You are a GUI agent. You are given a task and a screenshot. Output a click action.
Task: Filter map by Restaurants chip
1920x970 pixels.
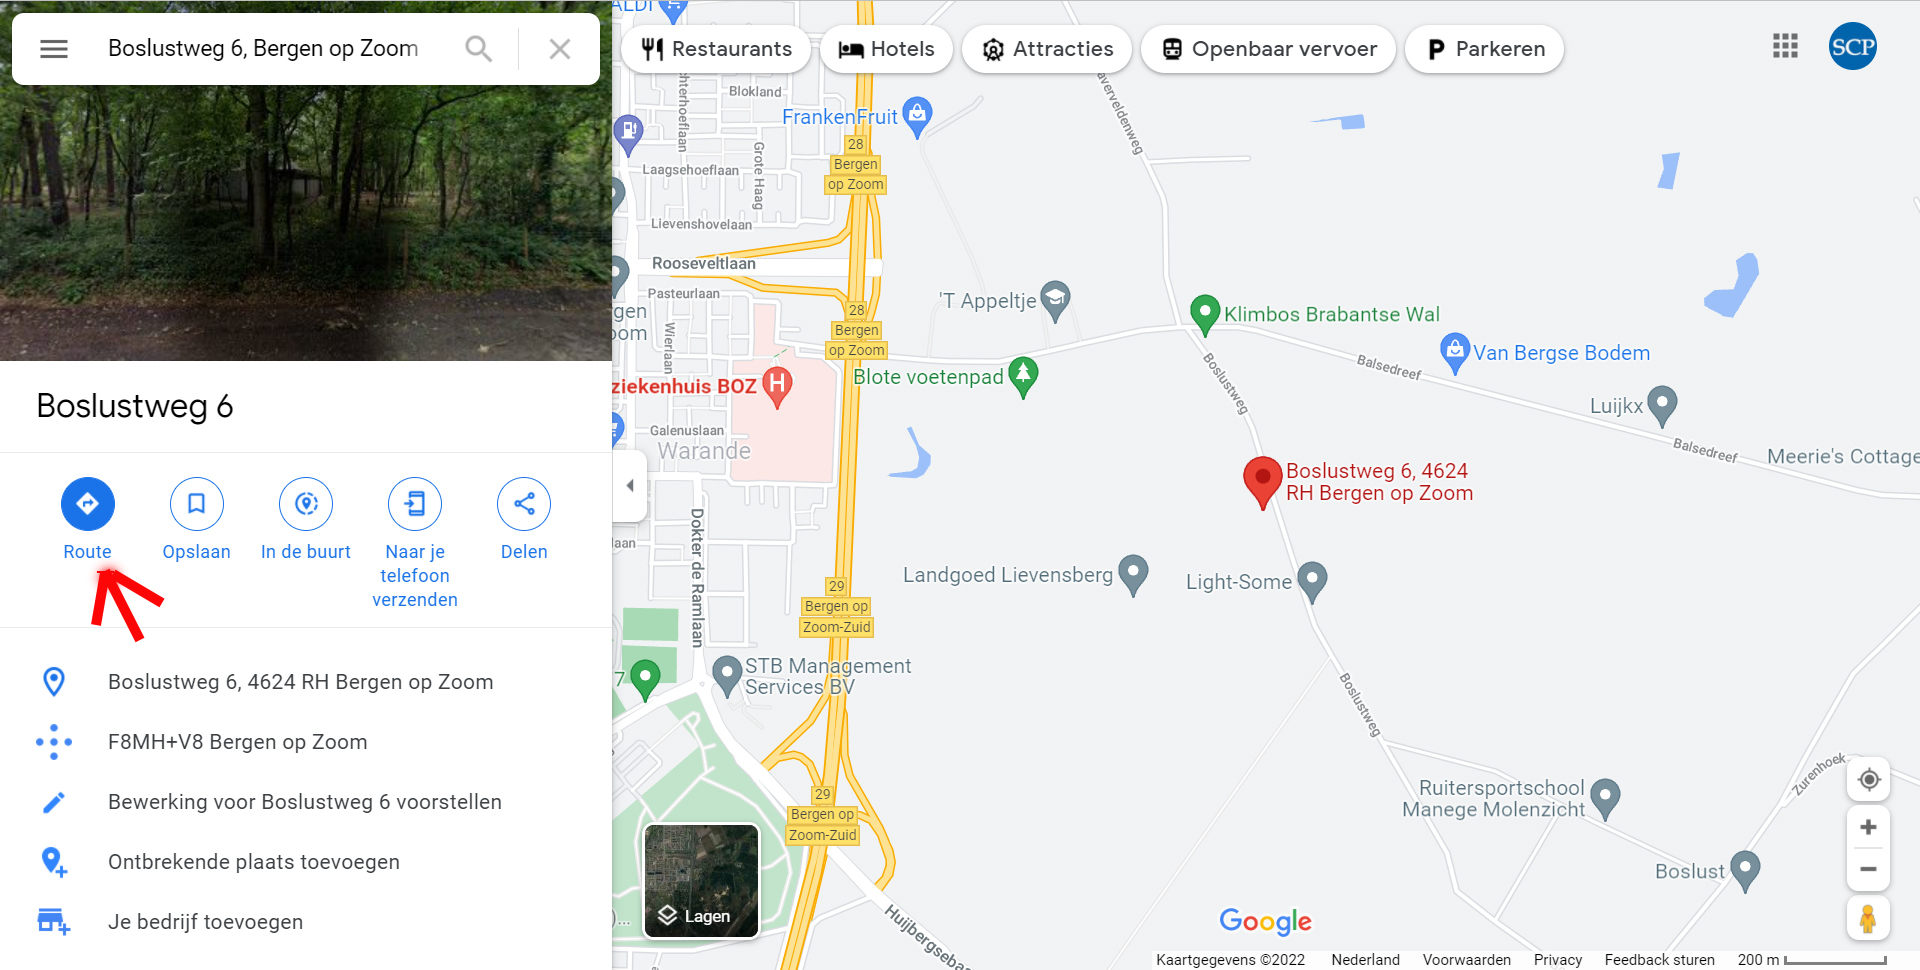[x=716, y=49]
